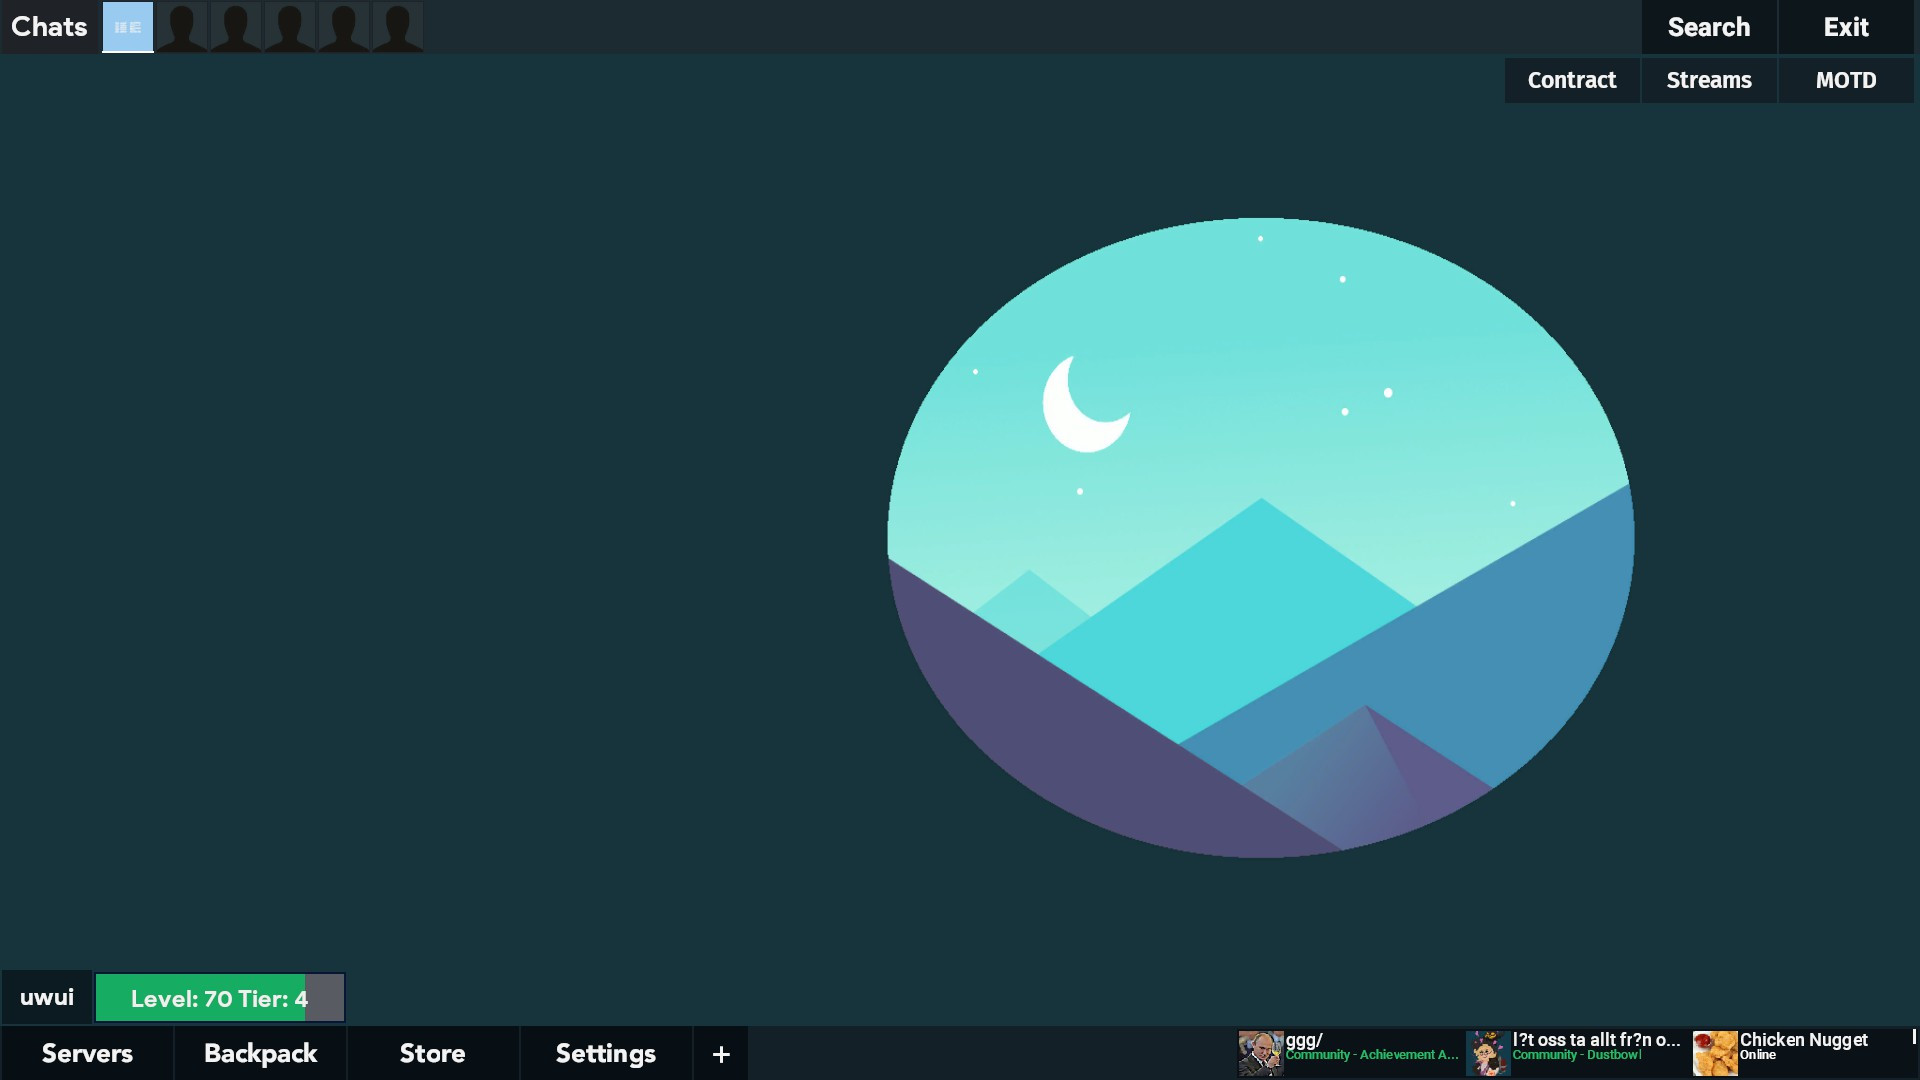
Task: Open the last silhouette chat avatar in the row
Action: click(x=397, y=27)
